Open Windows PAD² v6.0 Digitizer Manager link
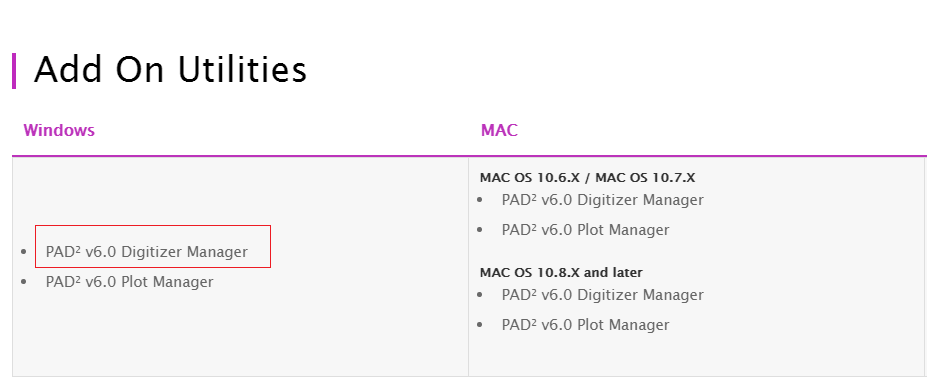 click(147, 252)
